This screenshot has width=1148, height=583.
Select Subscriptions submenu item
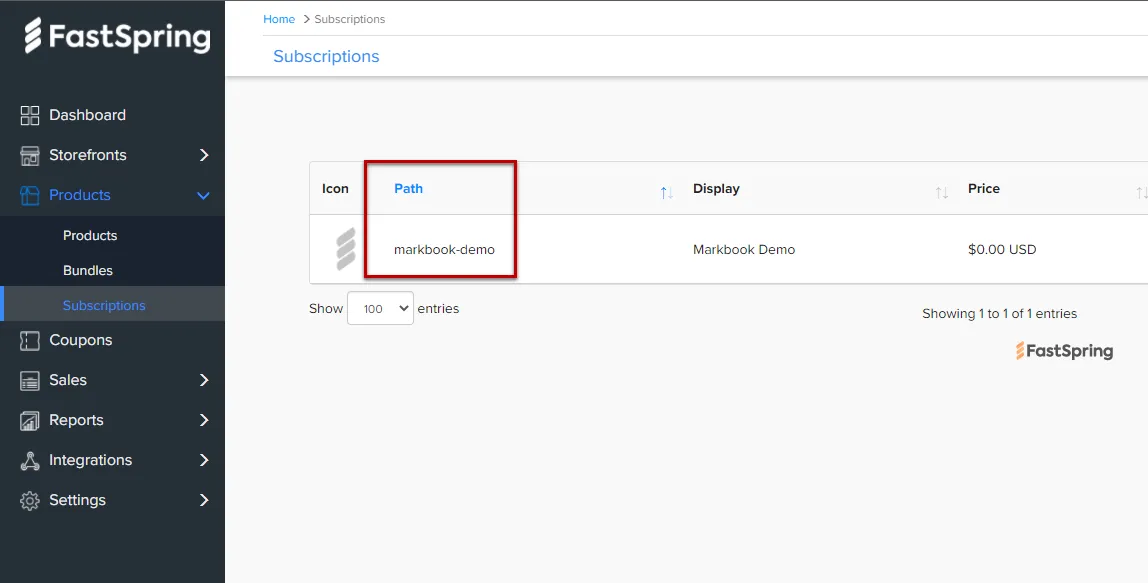coord(104,305)
